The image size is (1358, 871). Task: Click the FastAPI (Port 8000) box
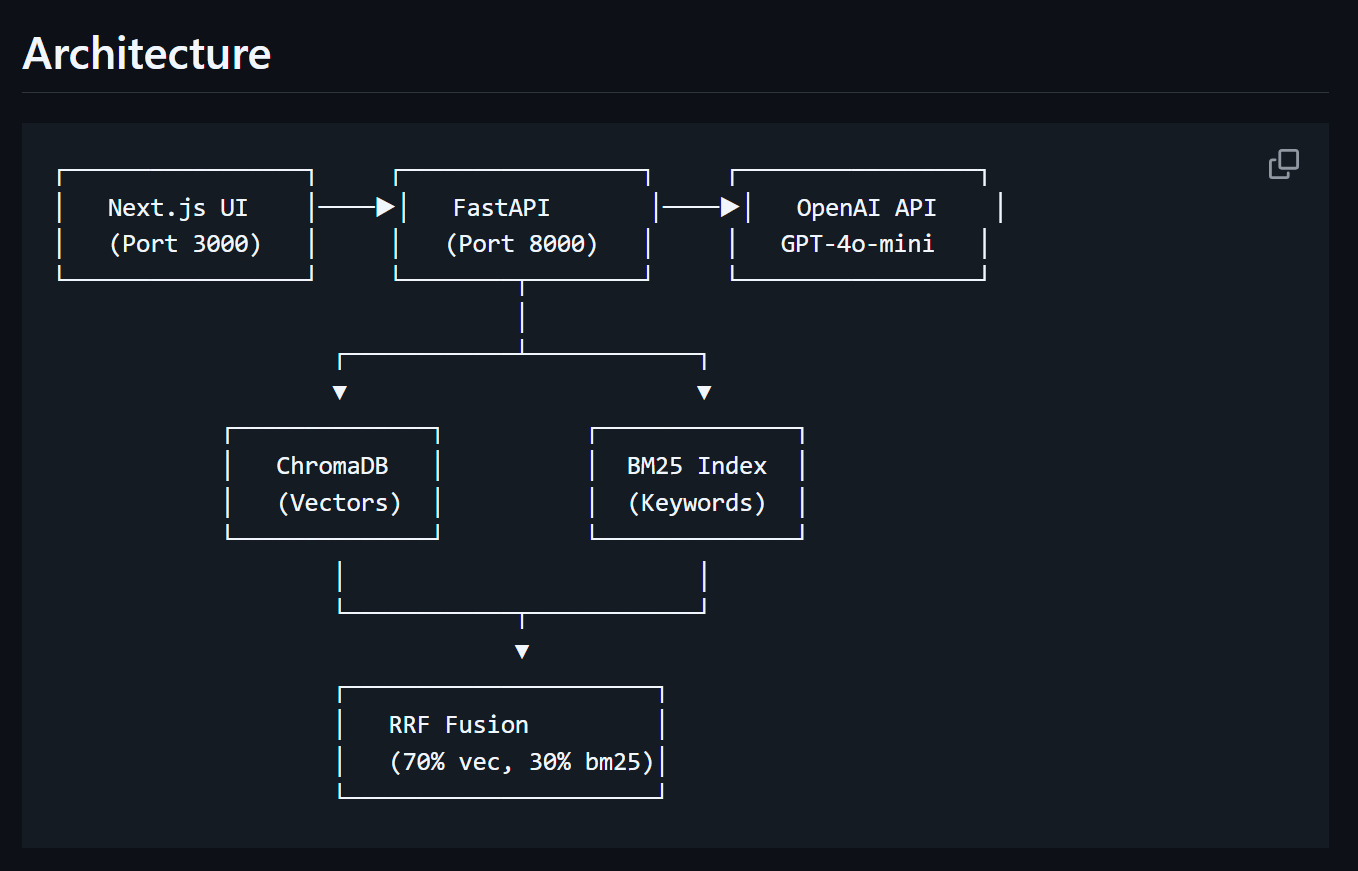click(521, 225)
